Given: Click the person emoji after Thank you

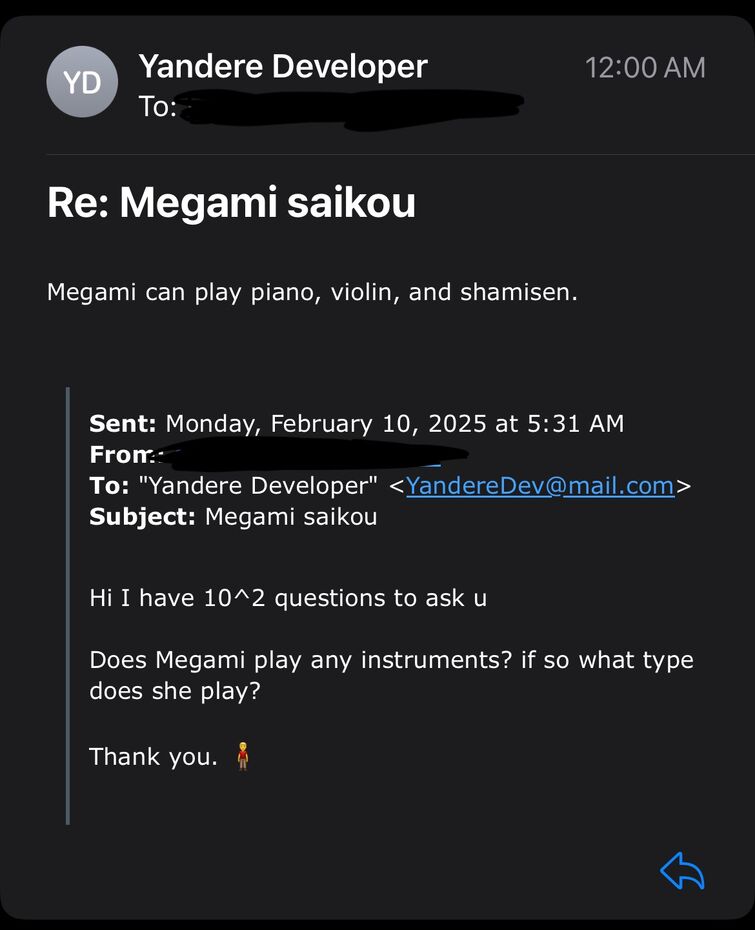Looking at the screenshot, I should point(242,756).
